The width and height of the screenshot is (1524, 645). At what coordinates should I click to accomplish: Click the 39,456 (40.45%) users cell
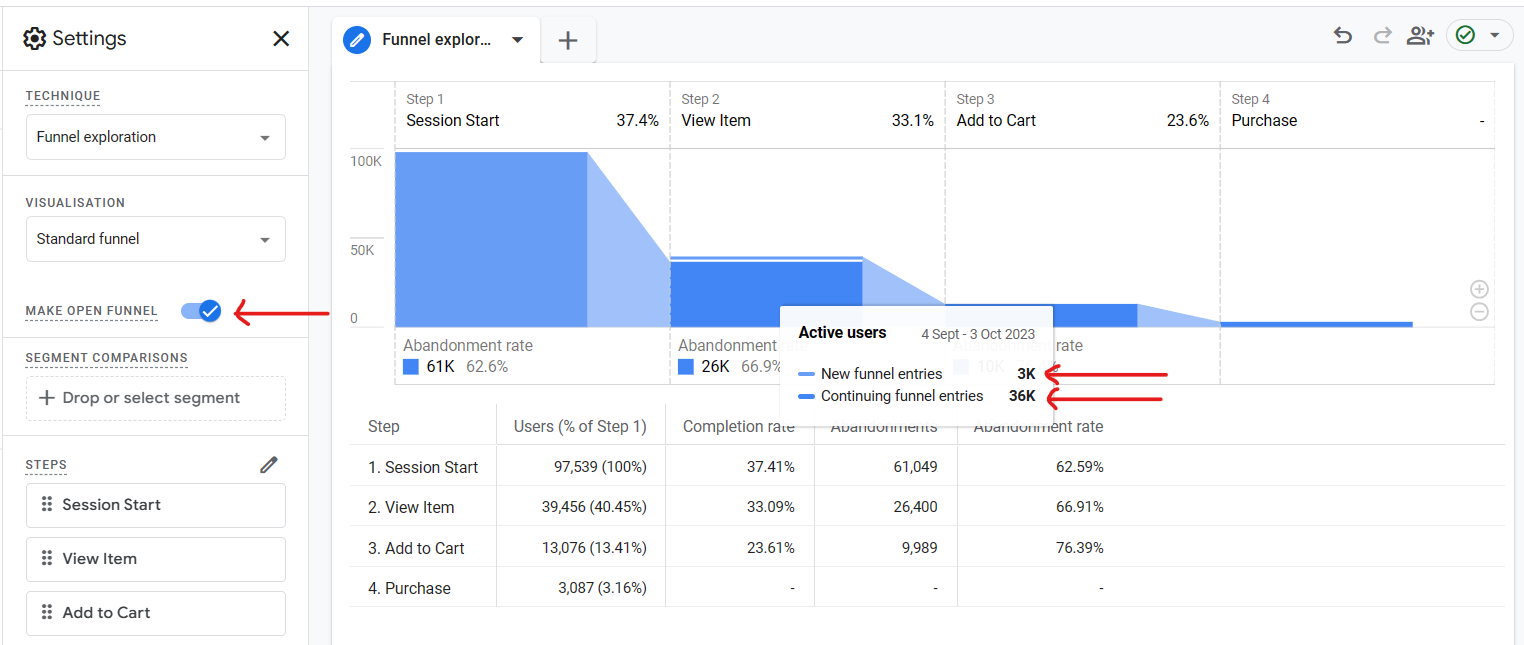click(594, 507)
